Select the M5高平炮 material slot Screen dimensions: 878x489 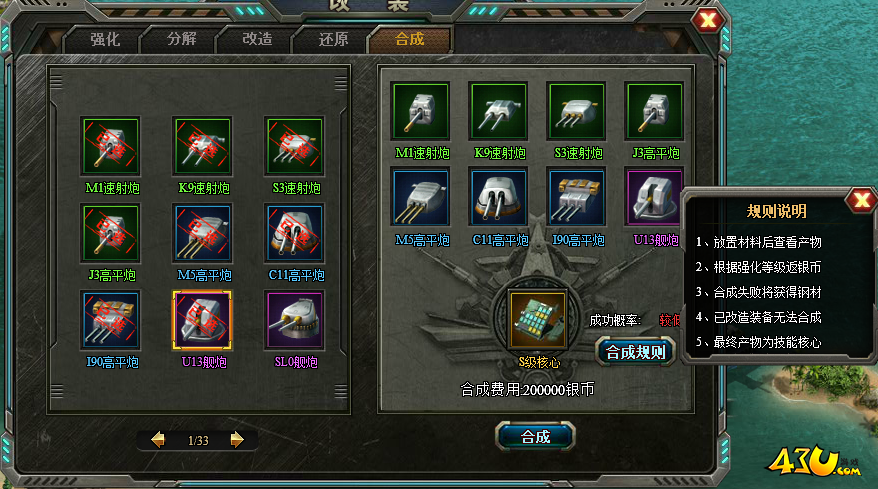tap(421, 198)
